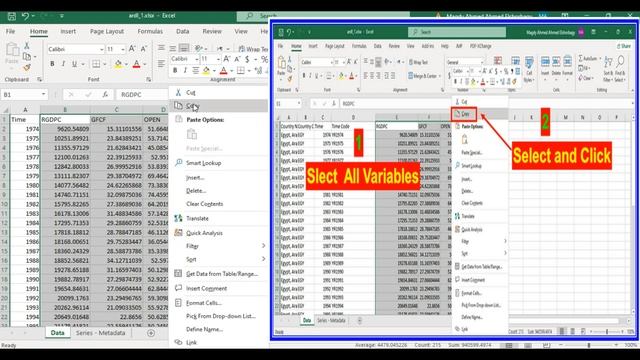
Task: Toggle Italic in the main ribbon's Font group
Action: 63,64
